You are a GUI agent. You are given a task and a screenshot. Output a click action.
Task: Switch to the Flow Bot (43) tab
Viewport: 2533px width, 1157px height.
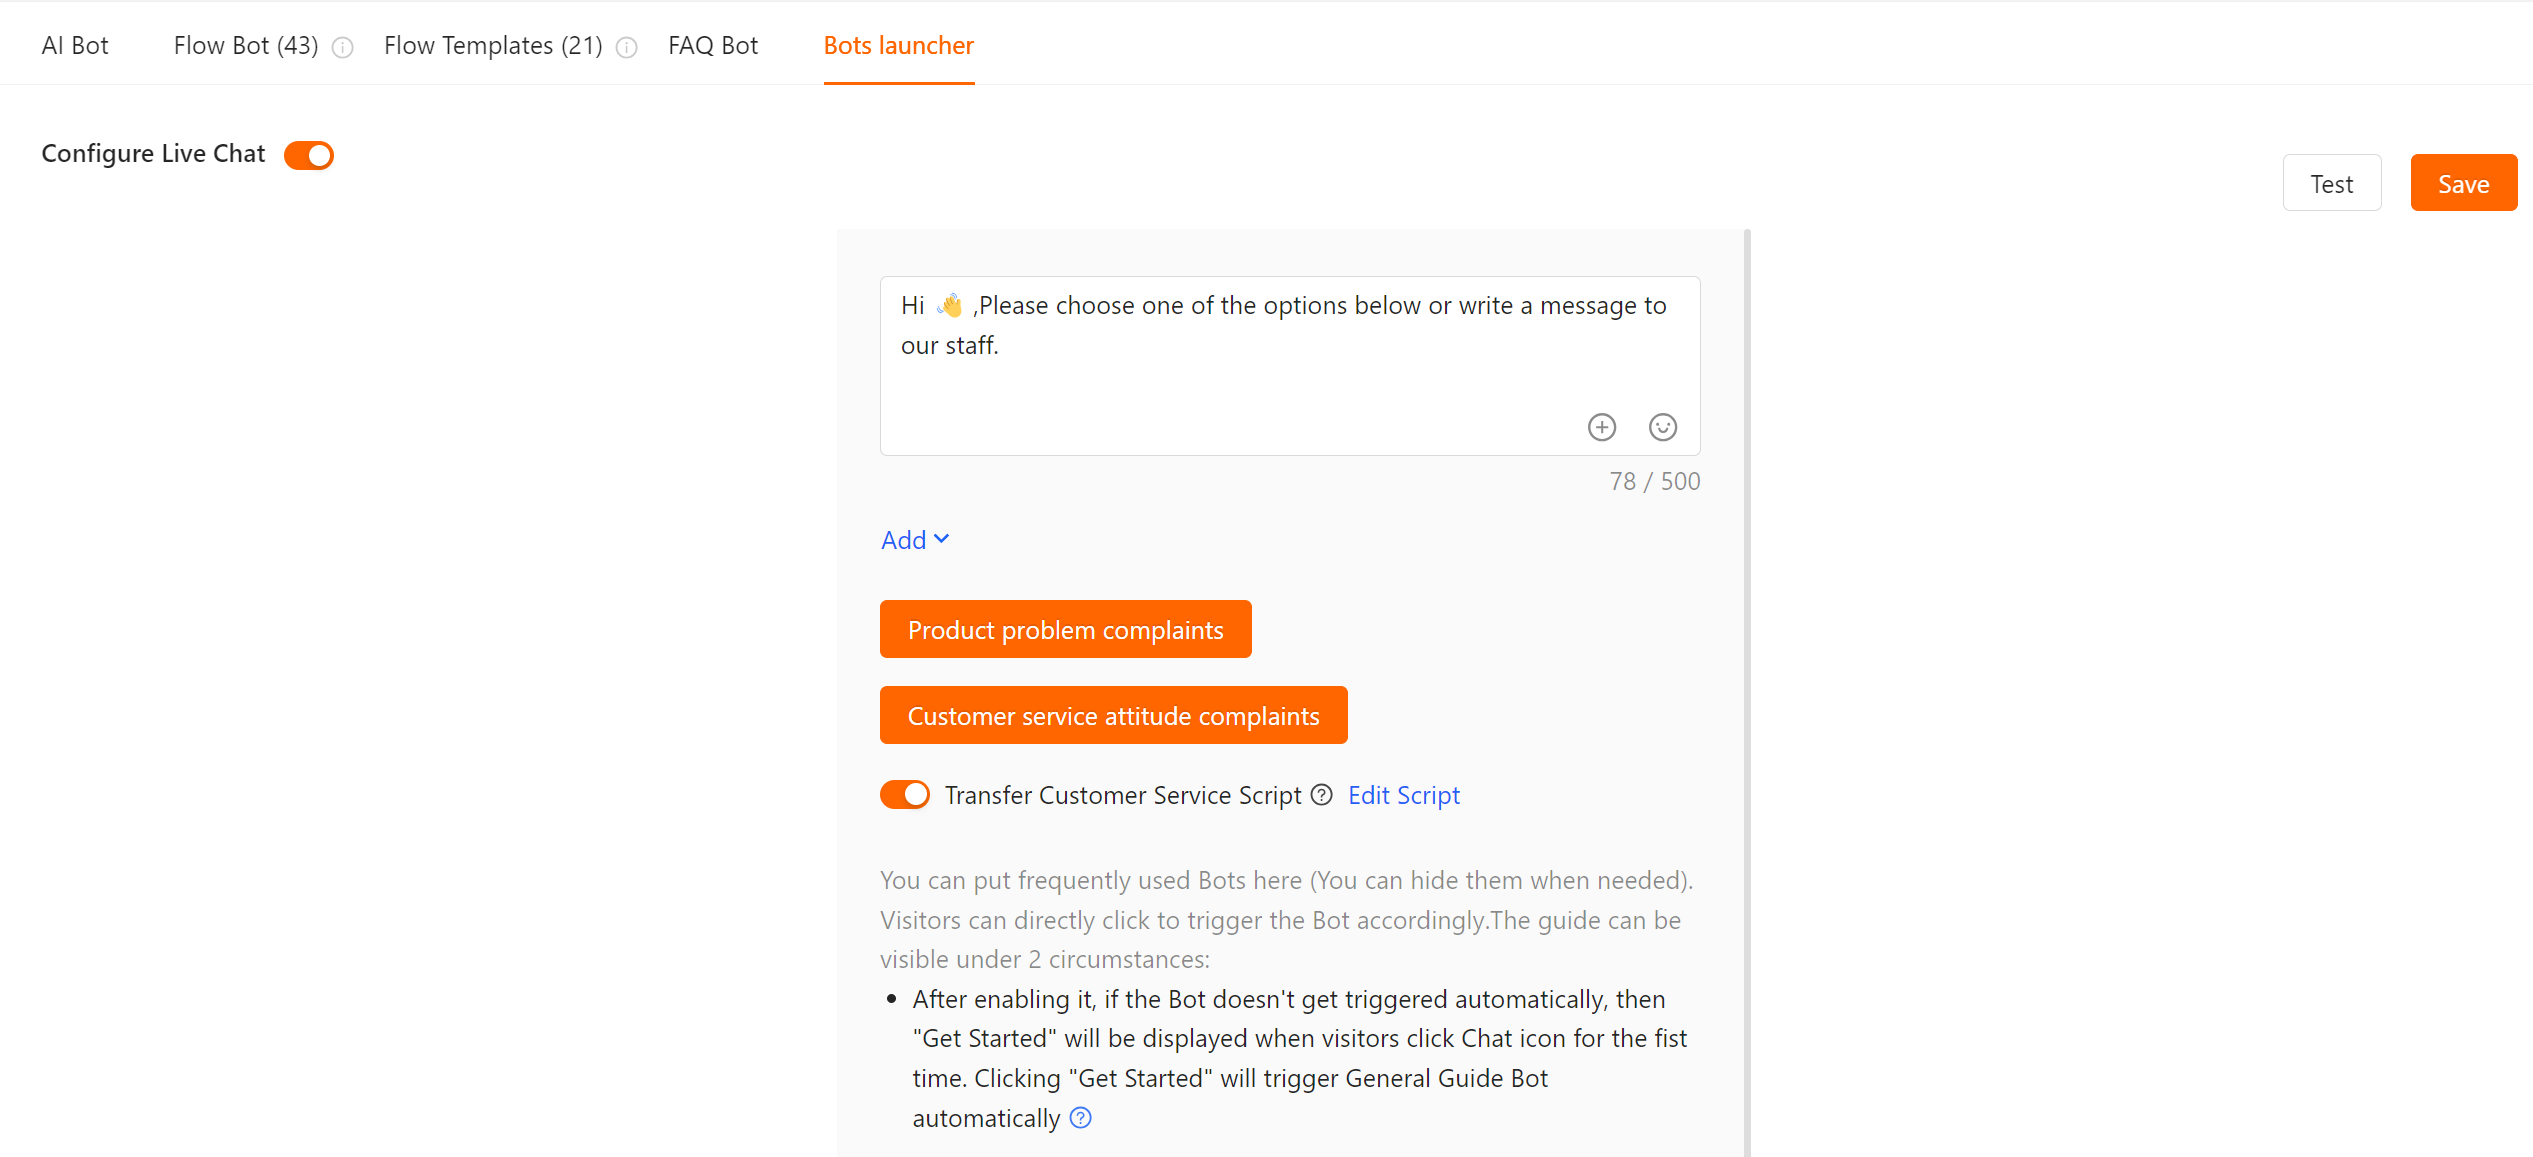(246, 45)
